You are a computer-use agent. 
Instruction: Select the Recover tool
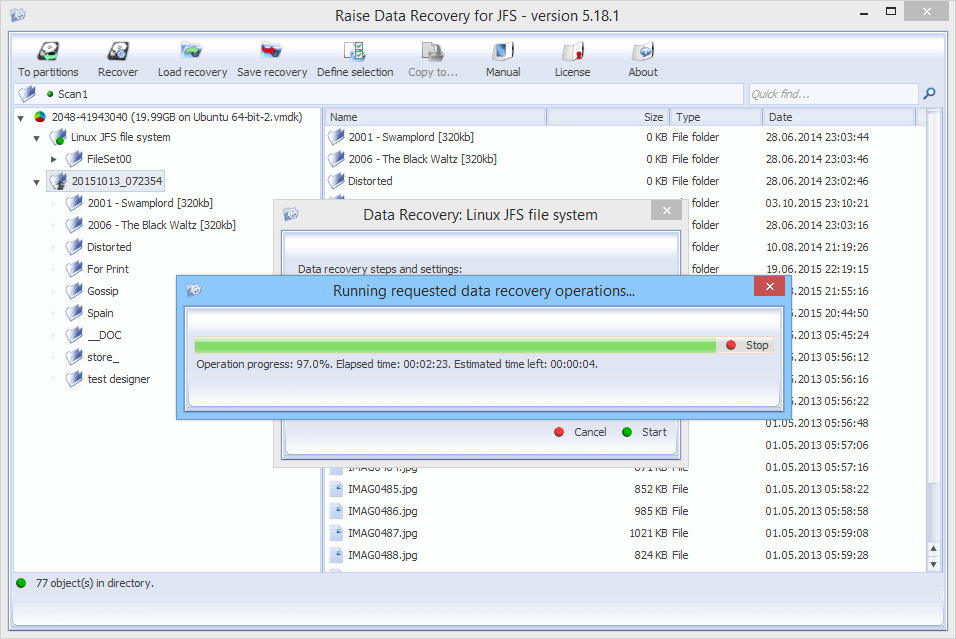[x=118, y=58]
